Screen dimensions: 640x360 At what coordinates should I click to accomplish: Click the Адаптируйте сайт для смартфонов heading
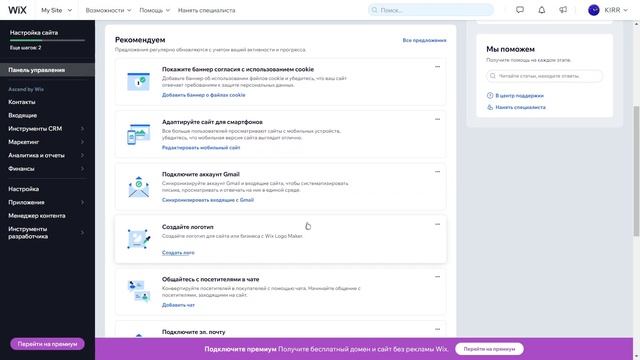[212, 122]
